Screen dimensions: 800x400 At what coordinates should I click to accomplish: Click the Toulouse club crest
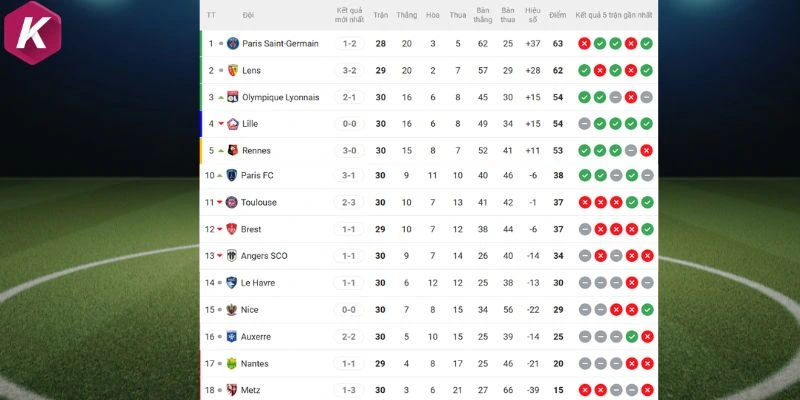point(233,202)
